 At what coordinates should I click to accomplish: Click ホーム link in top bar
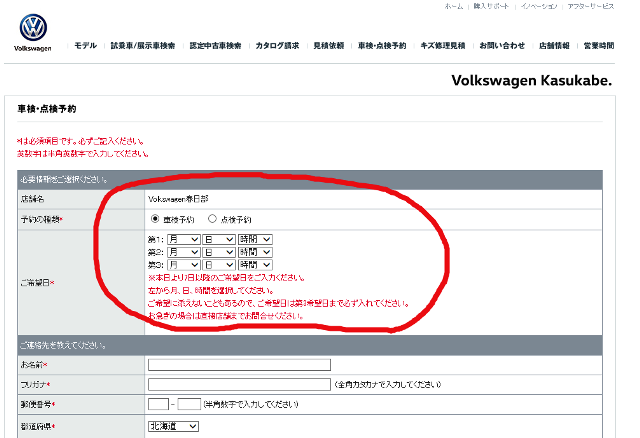(x=454, y=6)
